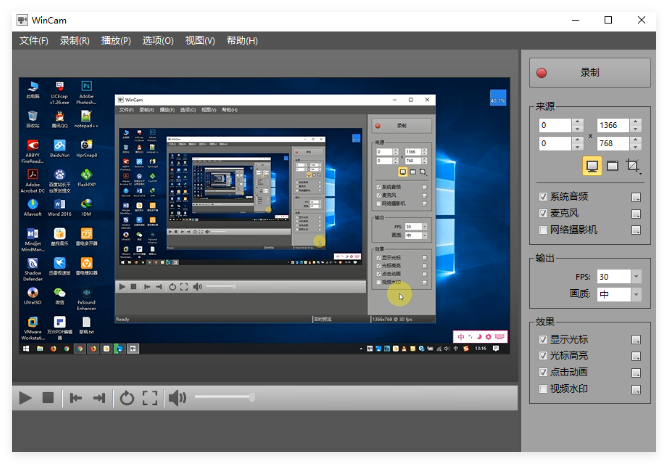Image resolution: width=668 pixels, height=464 pixels.
Task: Click the 画质: label text
Action: point(580,294)
